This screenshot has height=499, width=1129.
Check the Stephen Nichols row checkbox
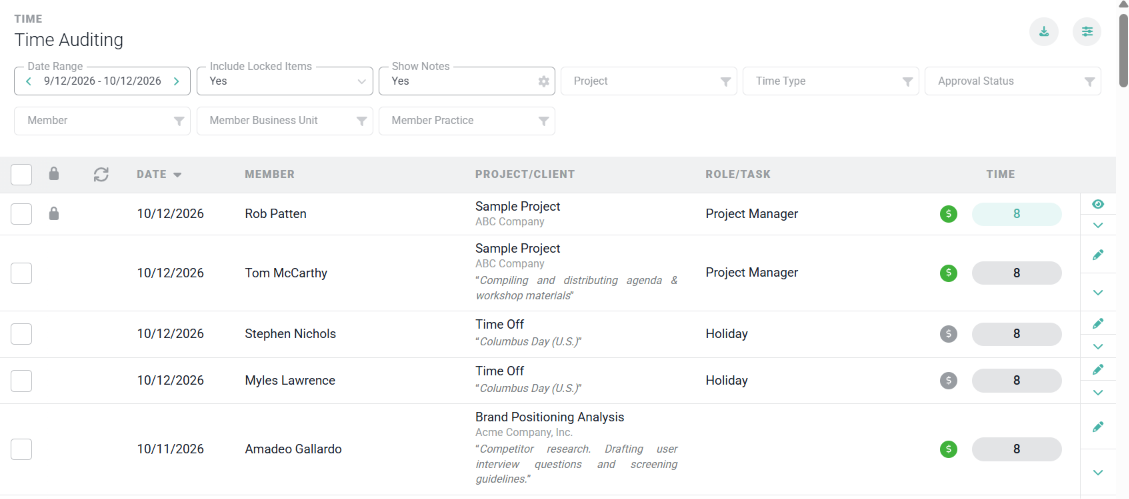(22, 334)
